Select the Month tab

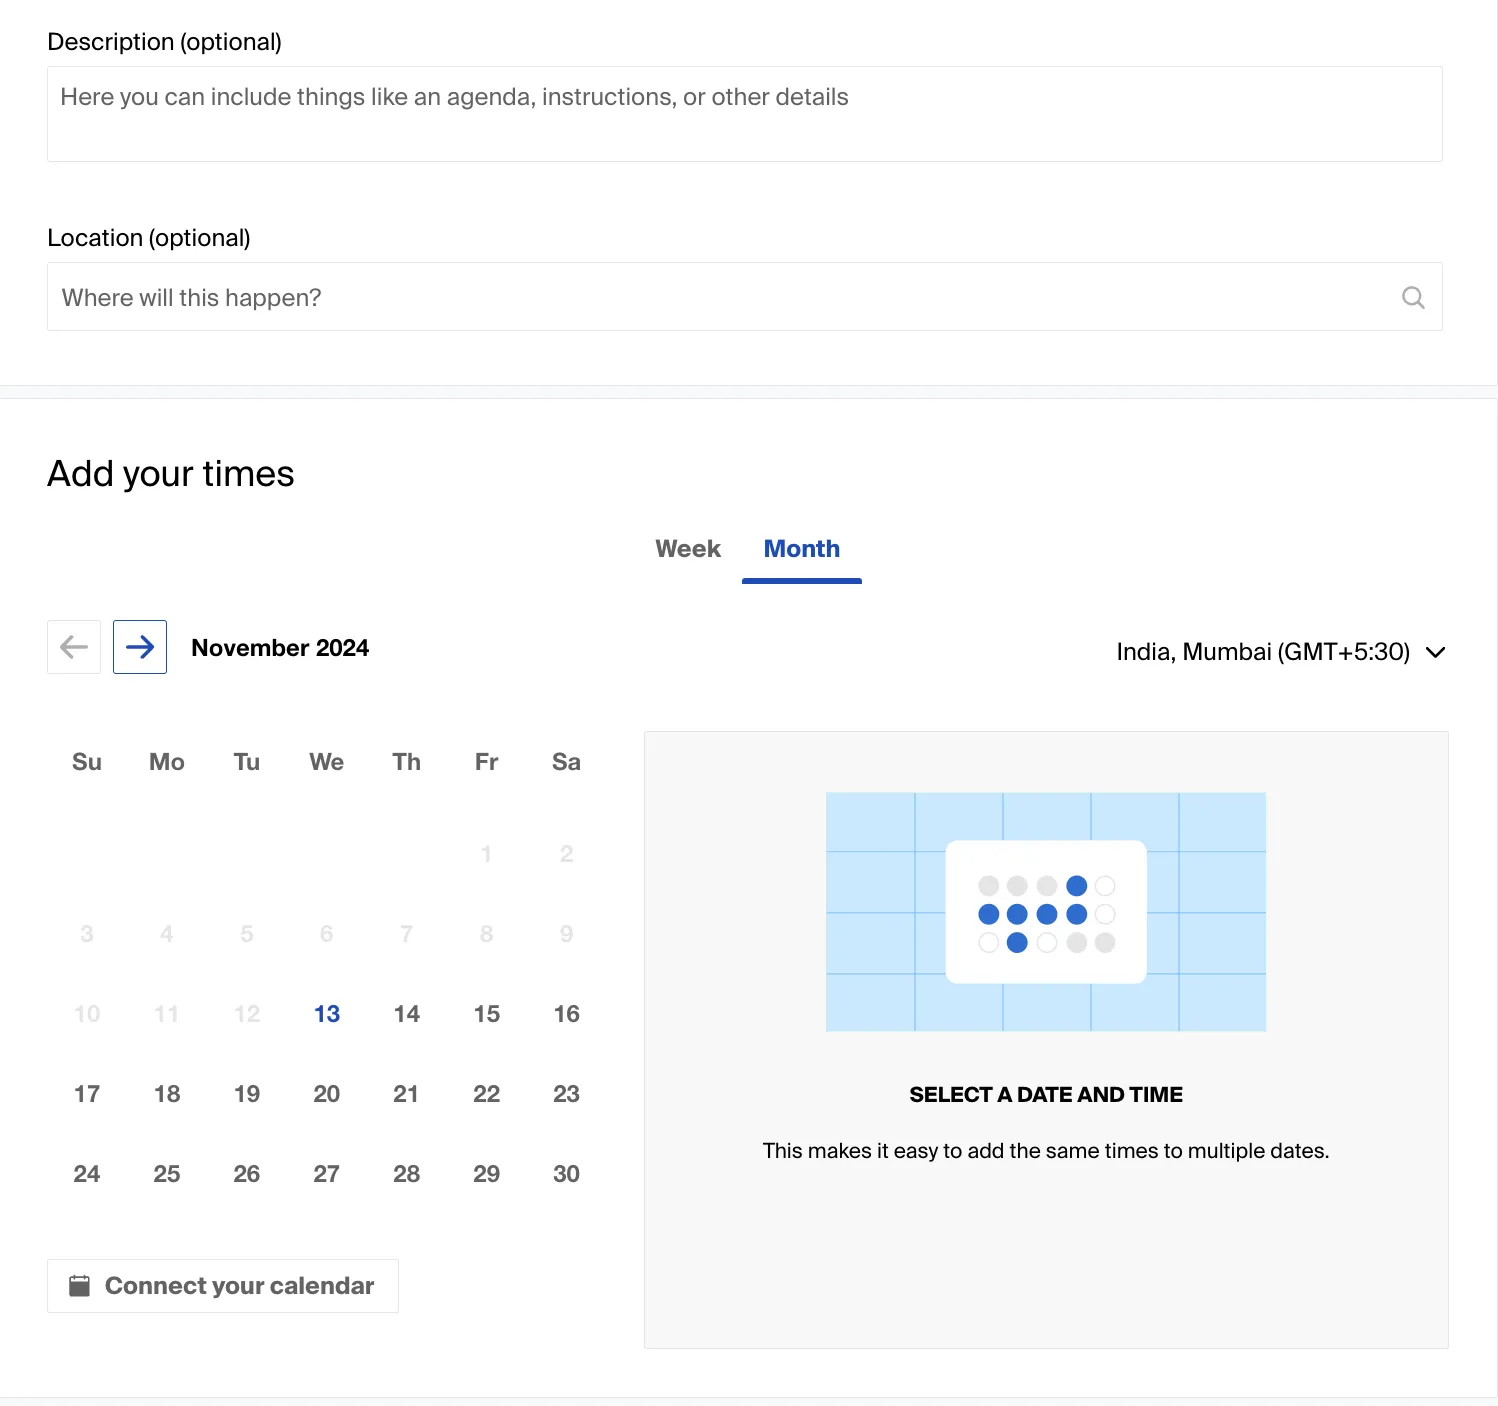[x=802, y=549]
